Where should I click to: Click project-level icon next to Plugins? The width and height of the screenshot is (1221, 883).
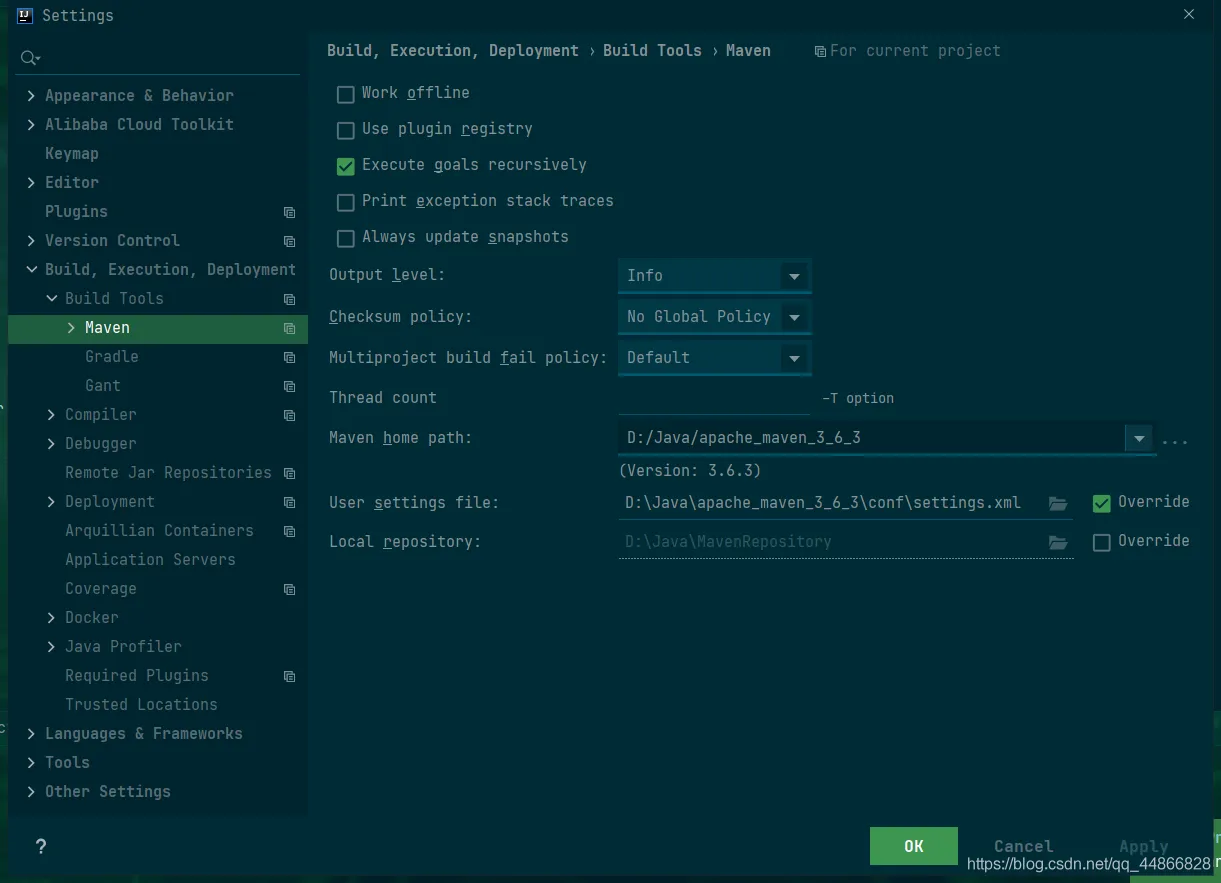click(290, 212)
